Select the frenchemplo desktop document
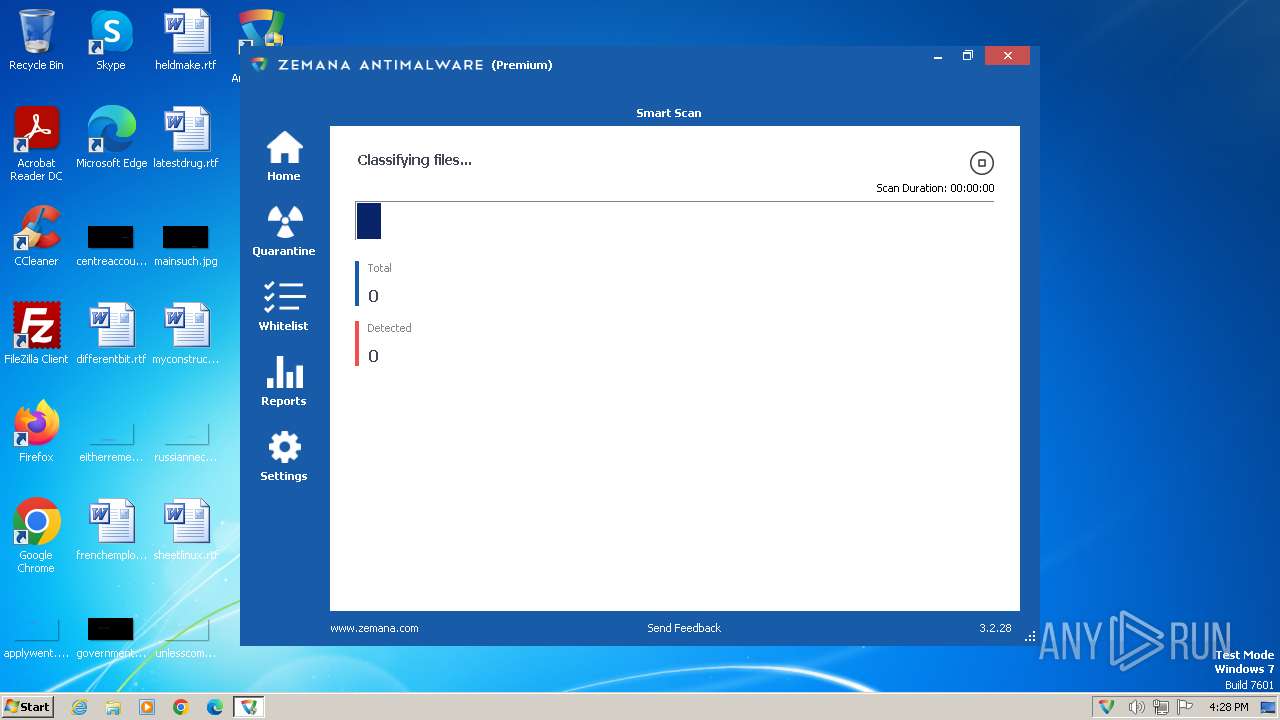The height and width of the screenshot is (720, 1280). (x=111, y=530)
